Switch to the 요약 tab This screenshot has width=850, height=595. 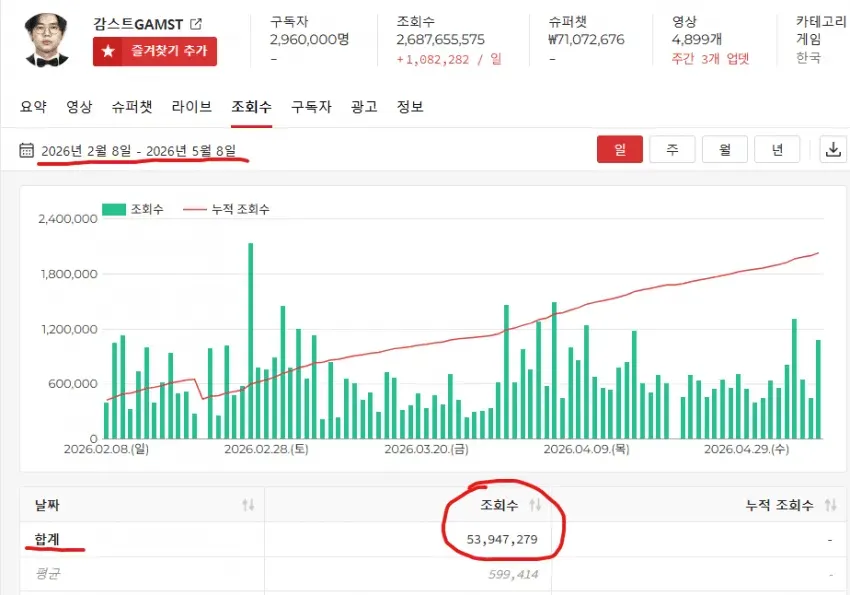33,107
